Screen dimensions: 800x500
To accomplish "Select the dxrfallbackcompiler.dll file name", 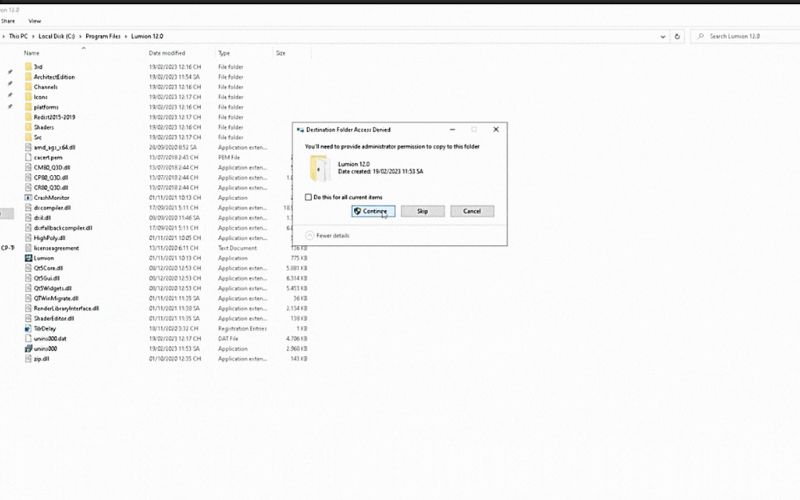I will tap(63, 228).
